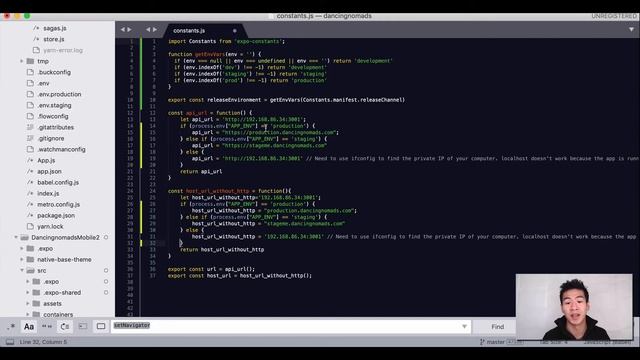Click the yarn.lock file icon
This screenshot has height=360, width=640.
30,227
